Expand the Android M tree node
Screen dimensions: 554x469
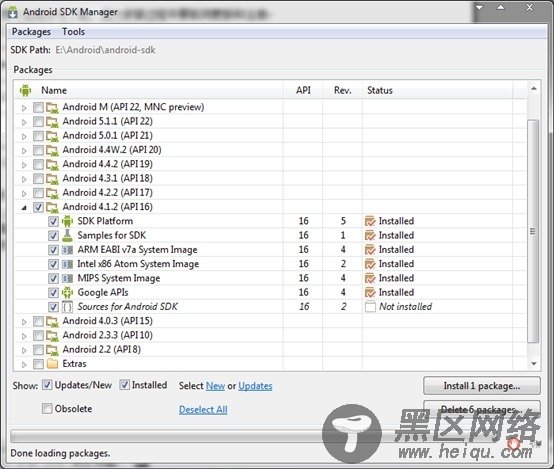point(24,108)
